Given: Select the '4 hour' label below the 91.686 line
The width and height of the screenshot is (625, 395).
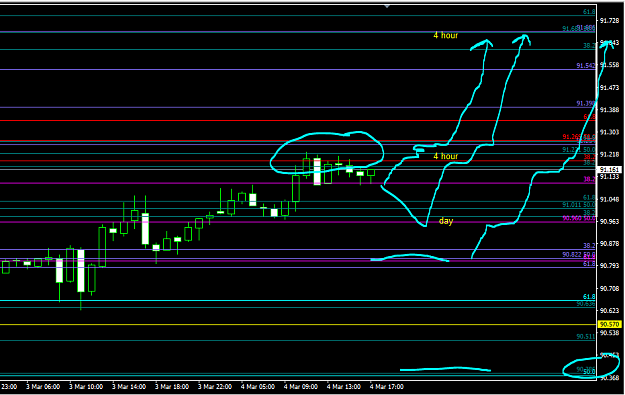Looking at the screenshot, I should click(x=446, y=35).
